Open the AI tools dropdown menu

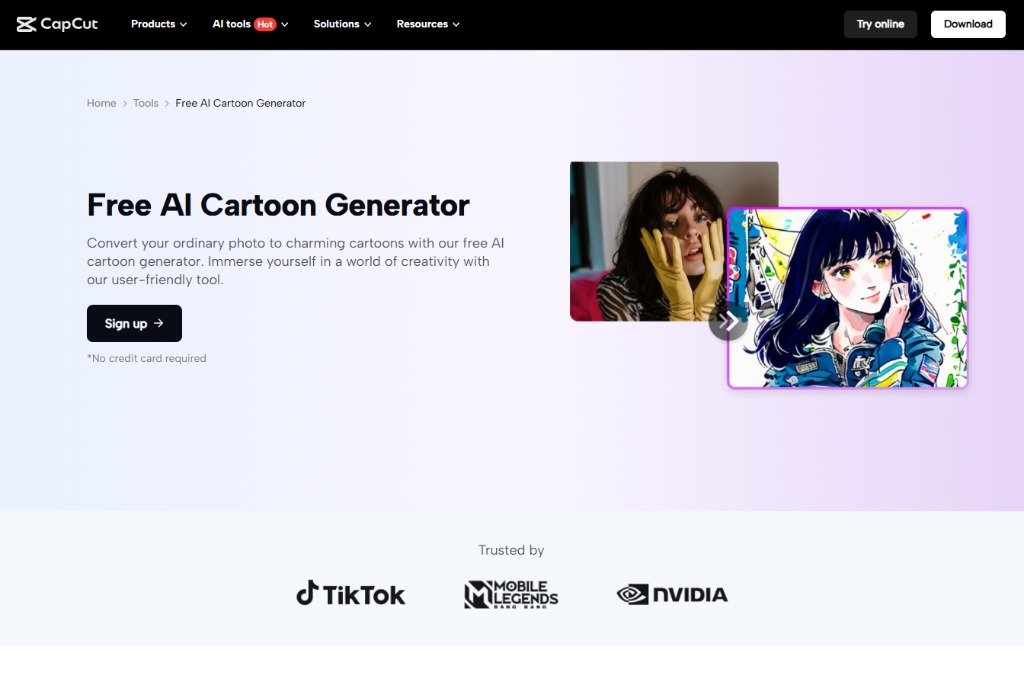[248, 23]
